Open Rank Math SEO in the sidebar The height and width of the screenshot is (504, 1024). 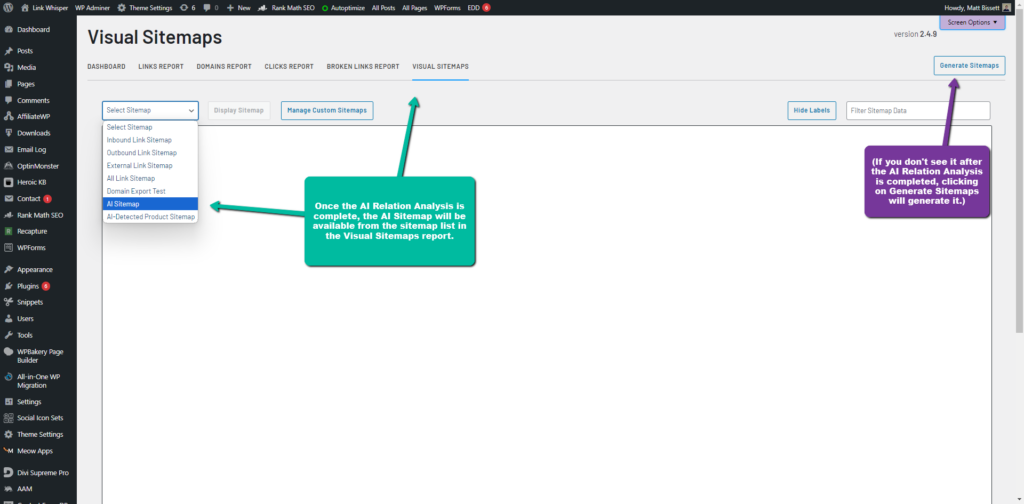[x=39, y=215]
